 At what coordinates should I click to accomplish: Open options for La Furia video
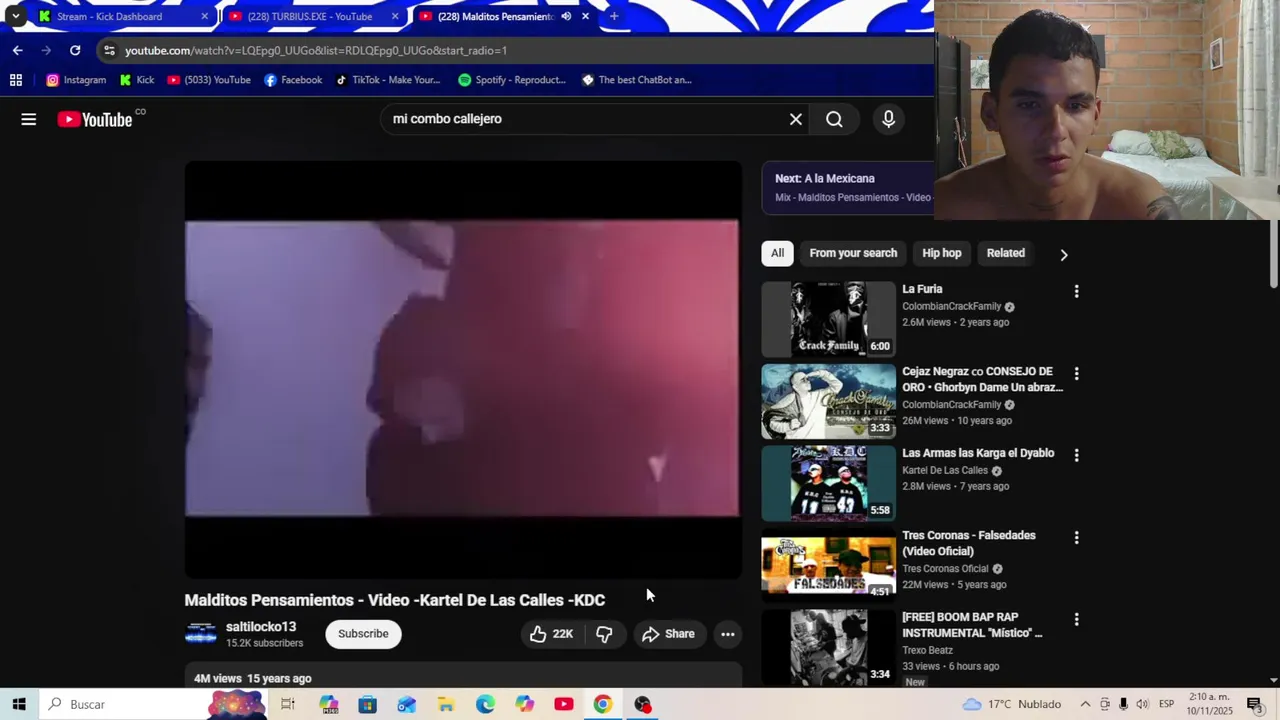coord(1076,291)
